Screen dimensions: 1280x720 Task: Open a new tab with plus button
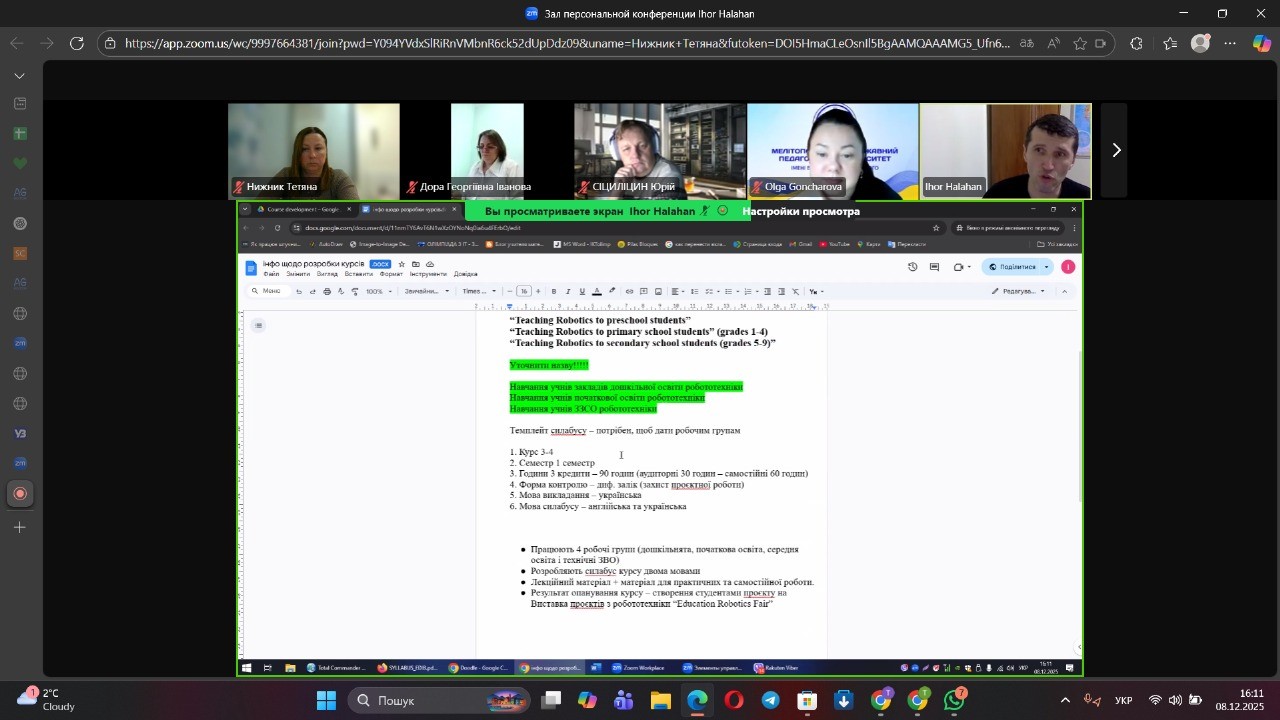[x=19, y=527]
